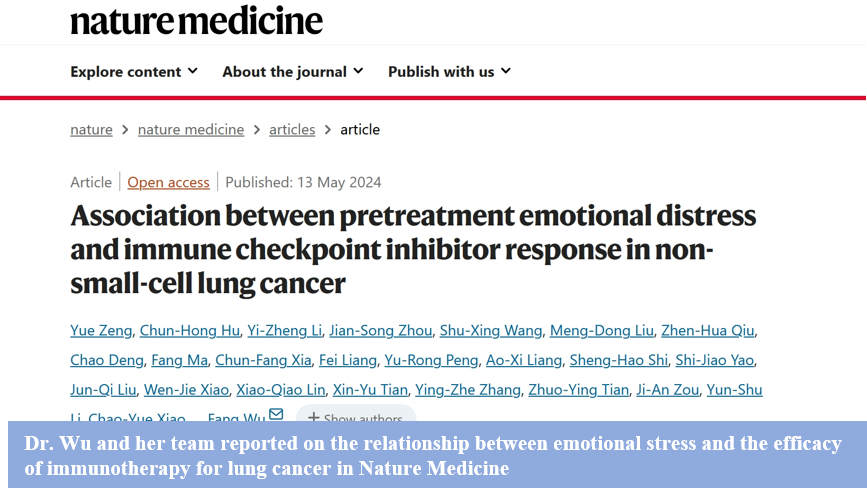Expand the Explore content menu
Image resolution: width=867 pixels, height=493 pixels.
coord(133,71)
